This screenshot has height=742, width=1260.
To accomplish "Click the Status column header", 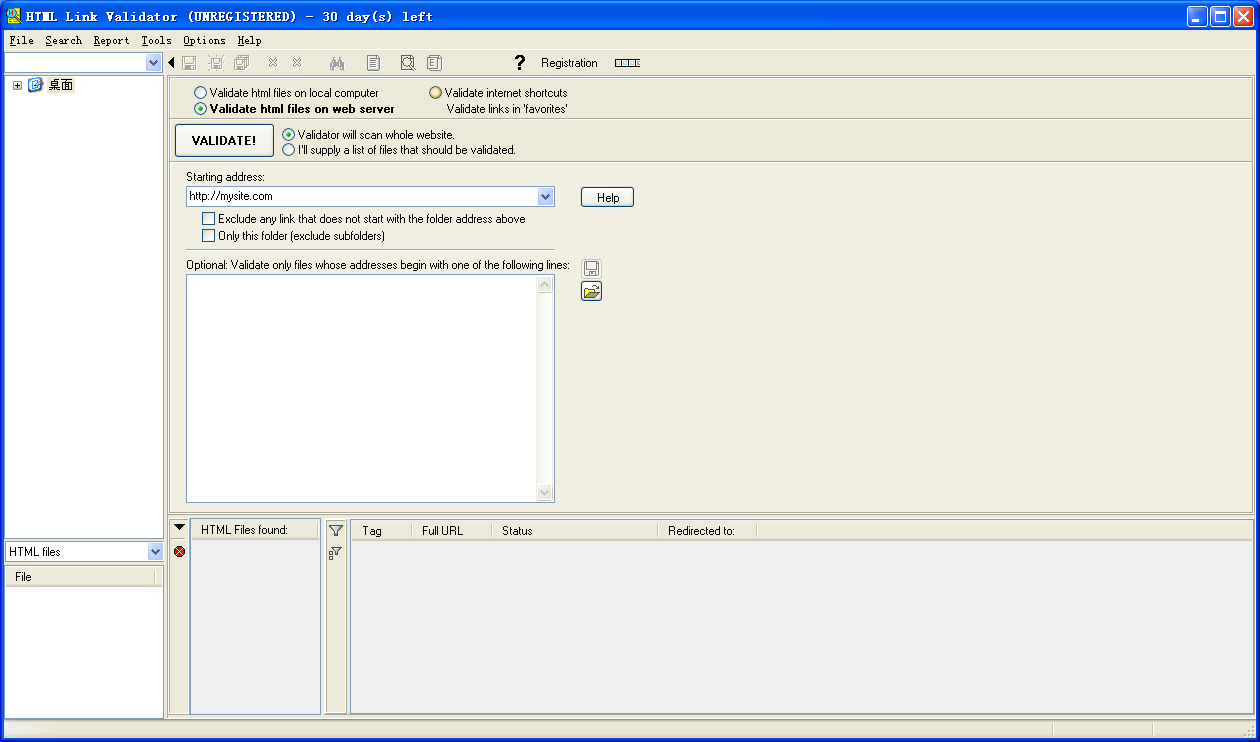I will 574,531.
